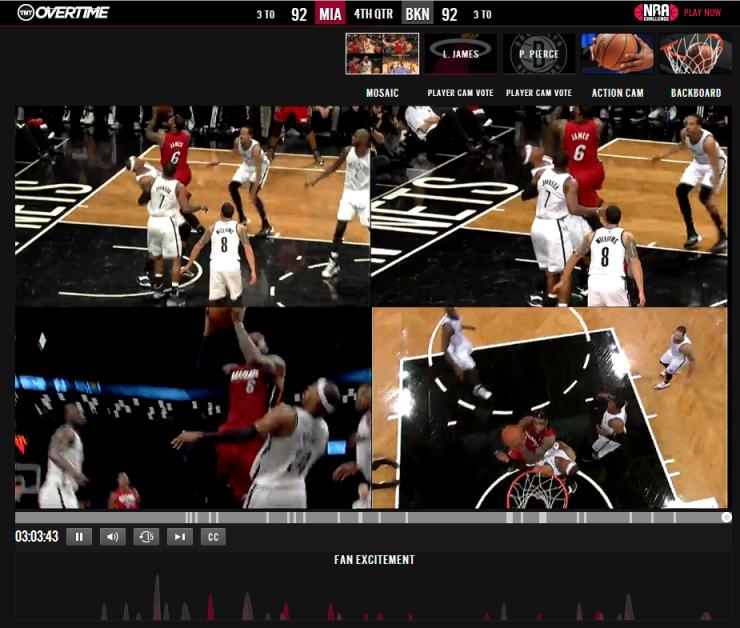Switch to the Action Cam thumbnail
Viewport: 740px width, 628px height.
click(x=617, y=54)
